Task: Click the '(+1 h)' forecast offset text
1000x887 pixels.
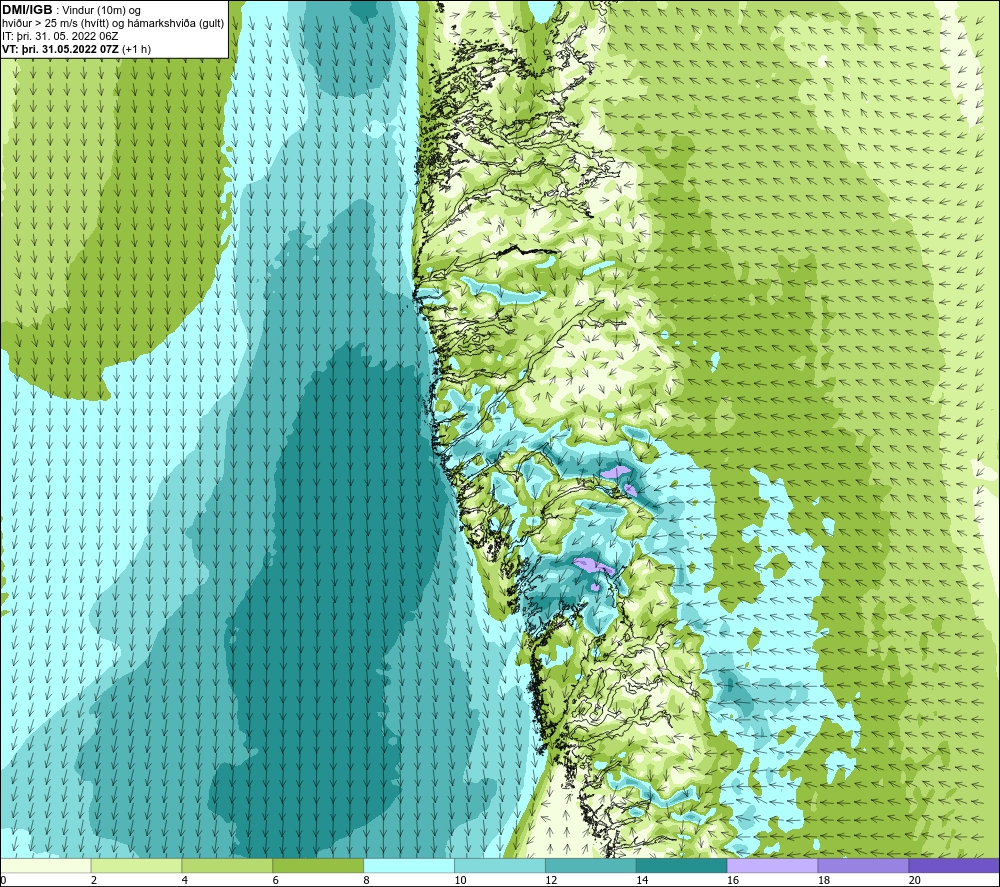Action: tap(136, 49)
